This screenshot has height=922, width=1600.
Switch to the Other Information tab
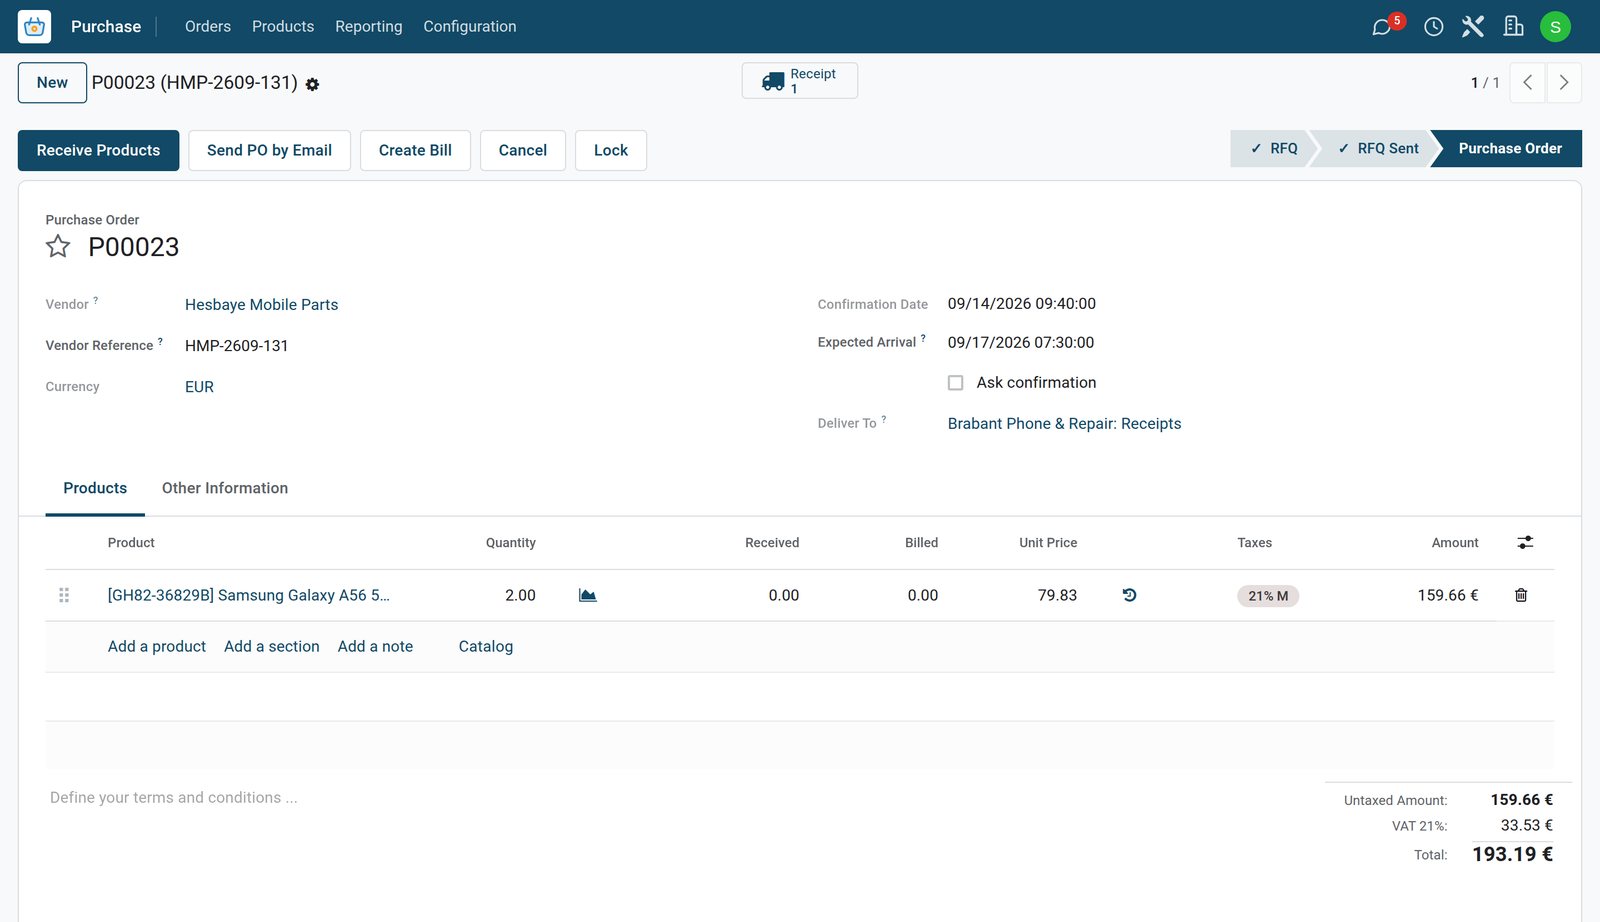tap(225, 488)
